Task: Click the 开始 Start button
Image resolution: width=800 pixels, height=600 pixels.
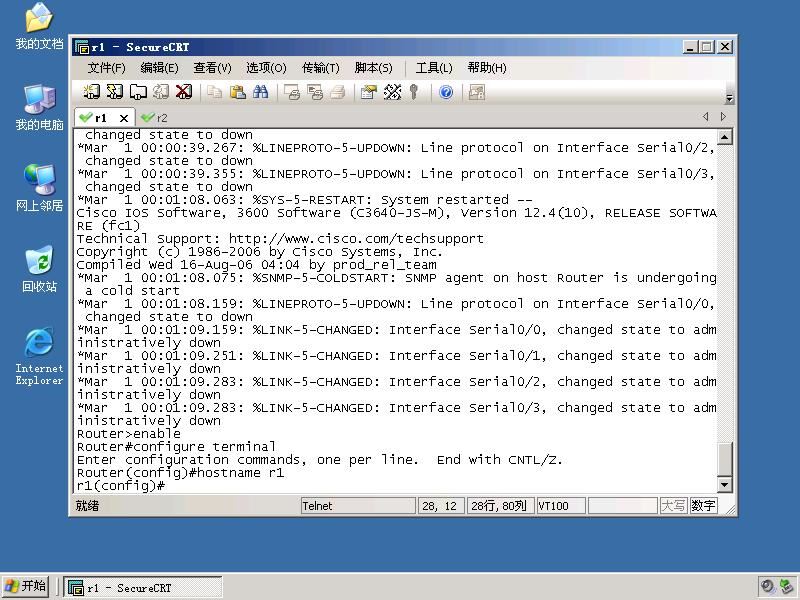Action: click(25, 587)
